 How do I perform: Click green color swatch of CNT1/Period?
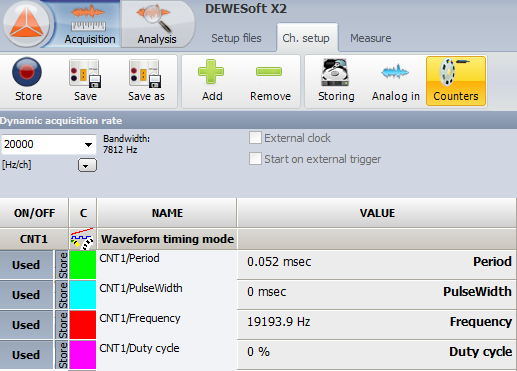click(83, 265)
